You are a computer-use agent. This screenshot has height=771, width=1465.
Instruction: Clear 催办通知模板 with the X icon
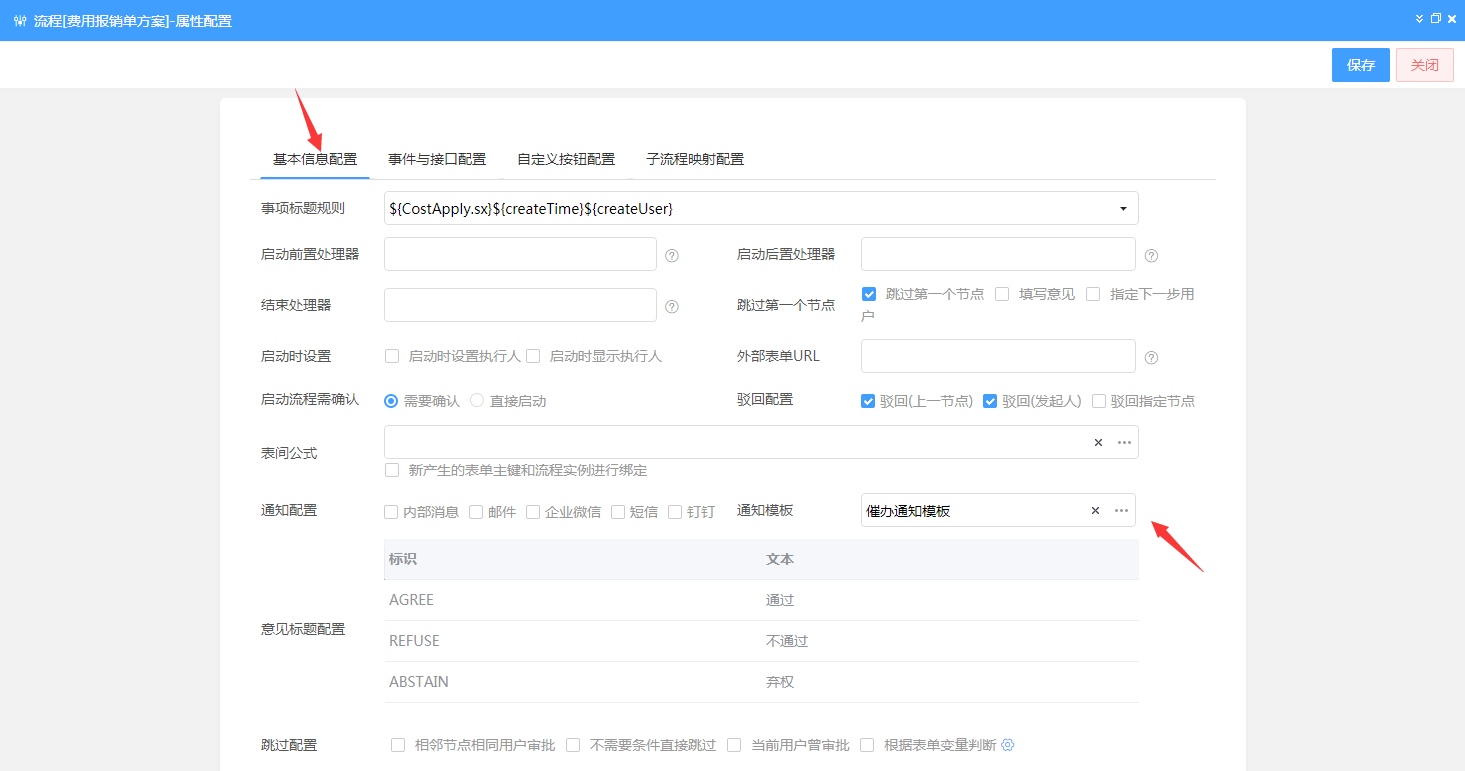pos(1095,510)
